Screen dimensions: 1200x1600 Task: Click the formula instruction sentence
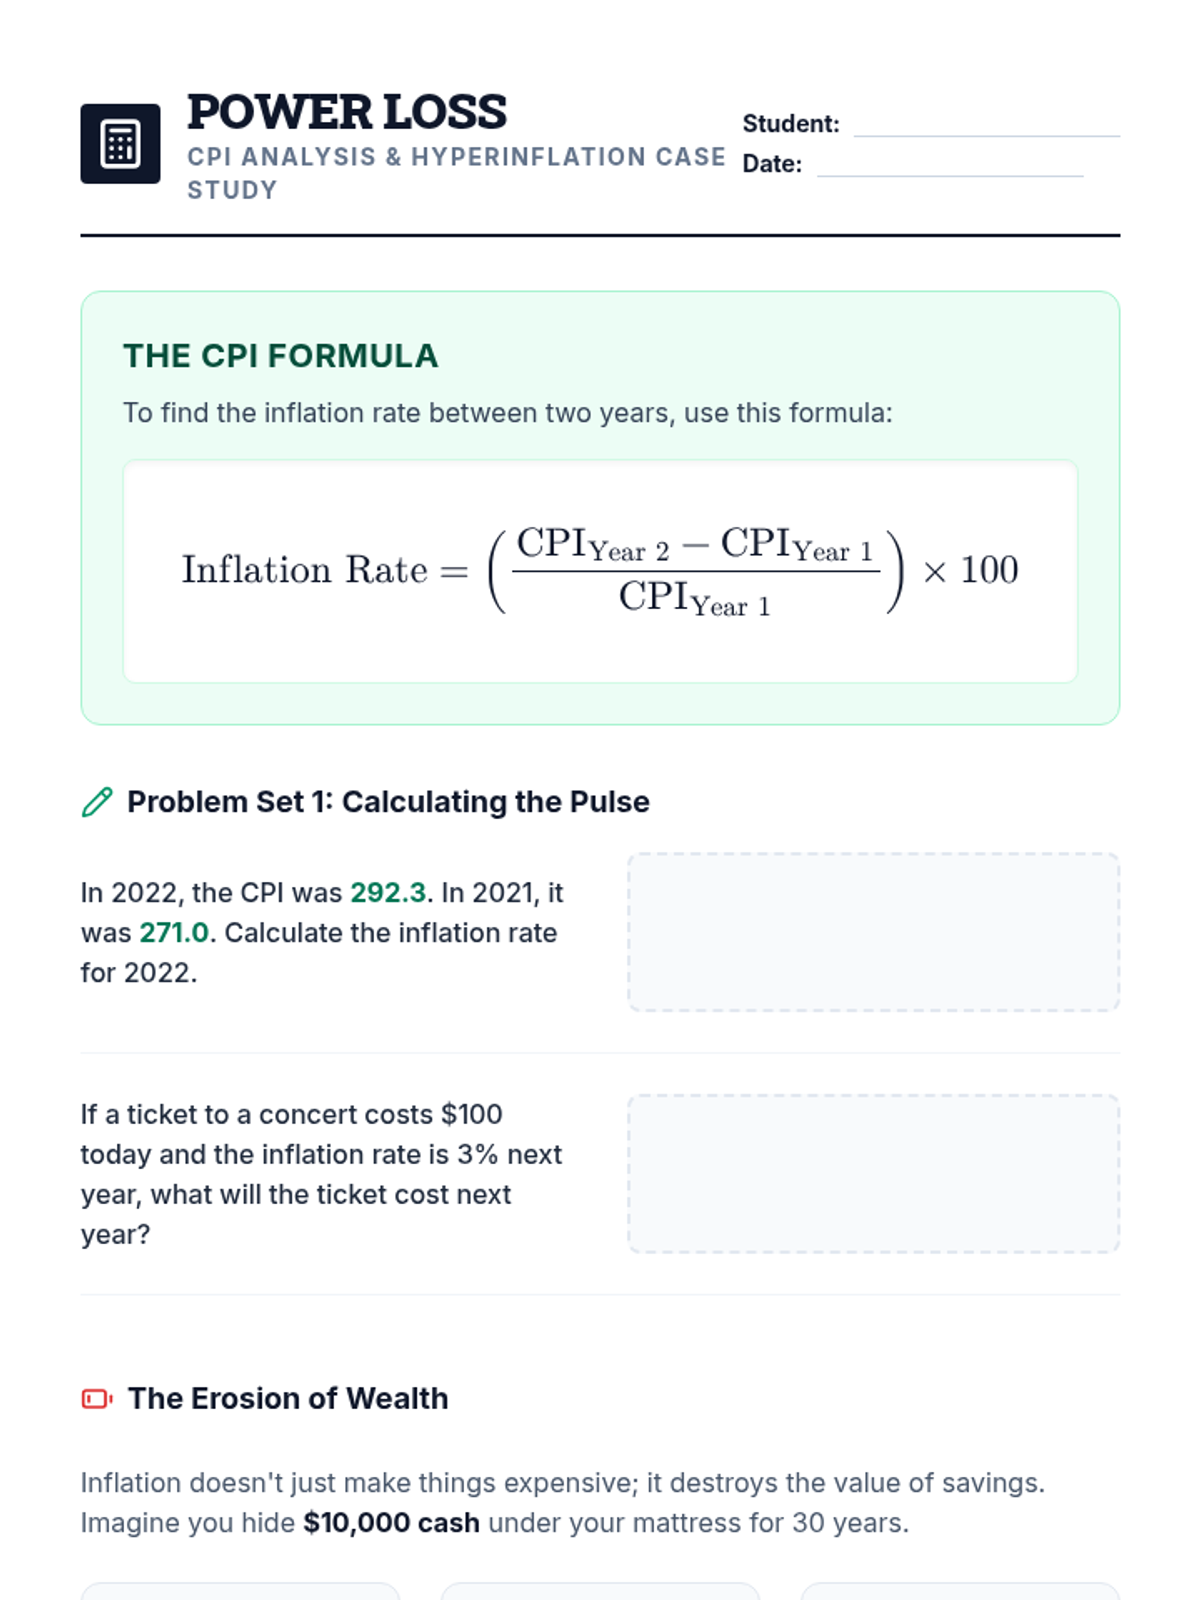tap(507, 413)
